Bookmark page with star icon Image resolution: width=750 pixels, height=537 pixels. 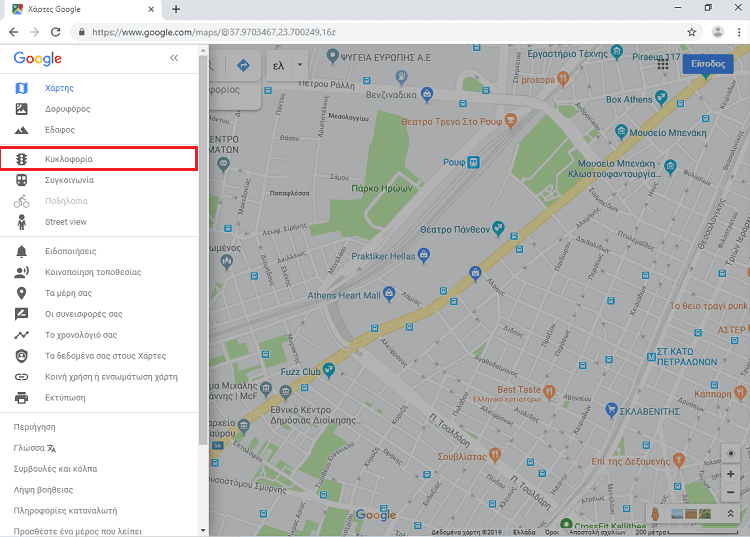[x=692, y=32]
